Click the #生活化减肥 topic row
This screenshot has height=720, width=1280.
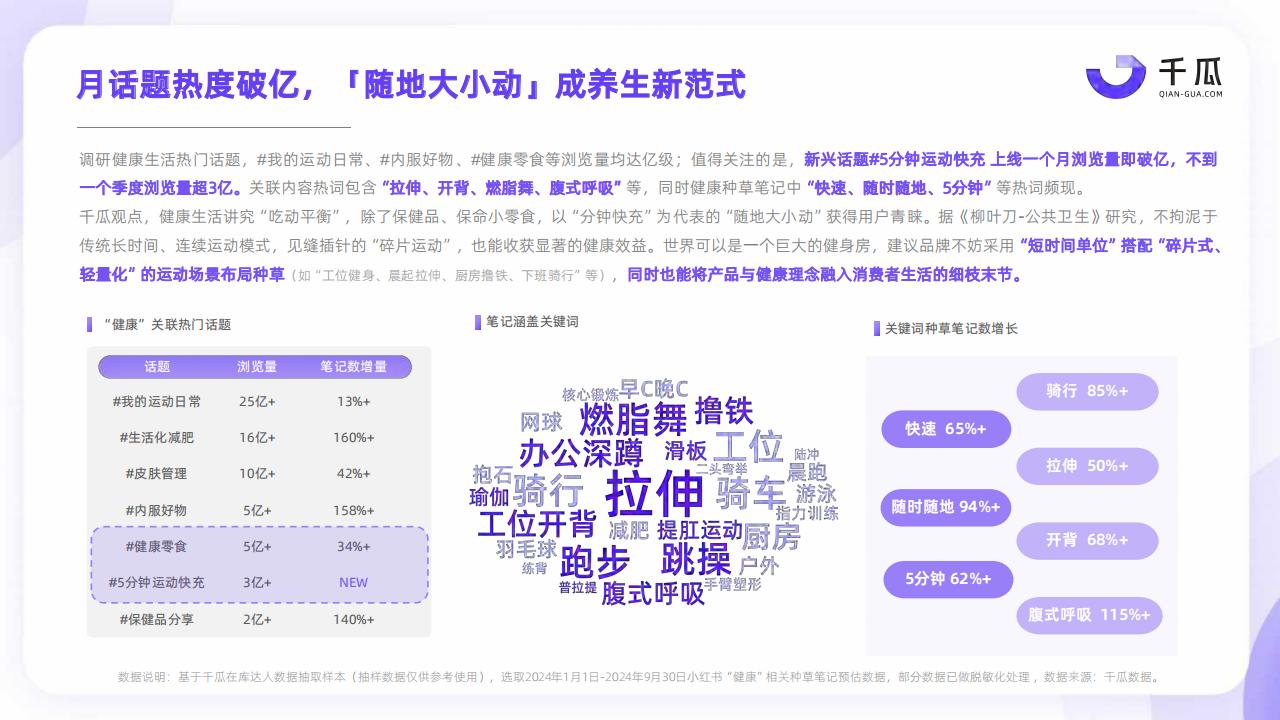(259, 438)
